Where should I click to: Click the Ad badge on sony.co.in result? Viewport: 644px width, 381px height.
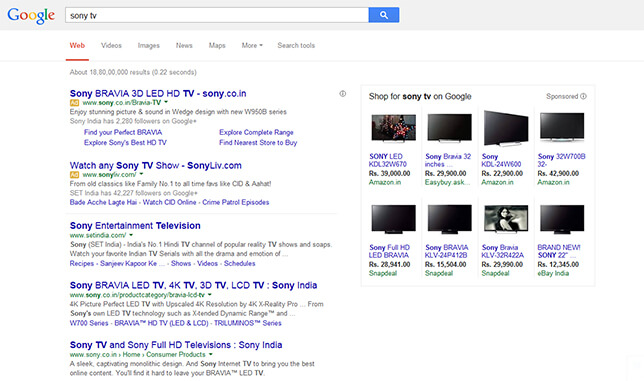(x=74, y=103)
